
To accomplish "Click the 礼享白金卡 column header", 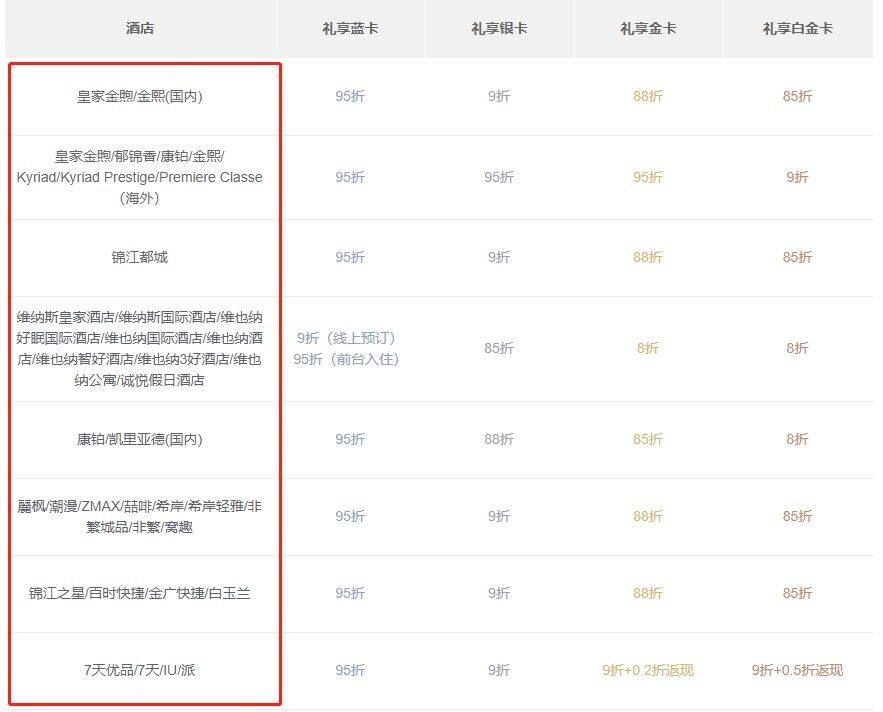I will 797,28.
